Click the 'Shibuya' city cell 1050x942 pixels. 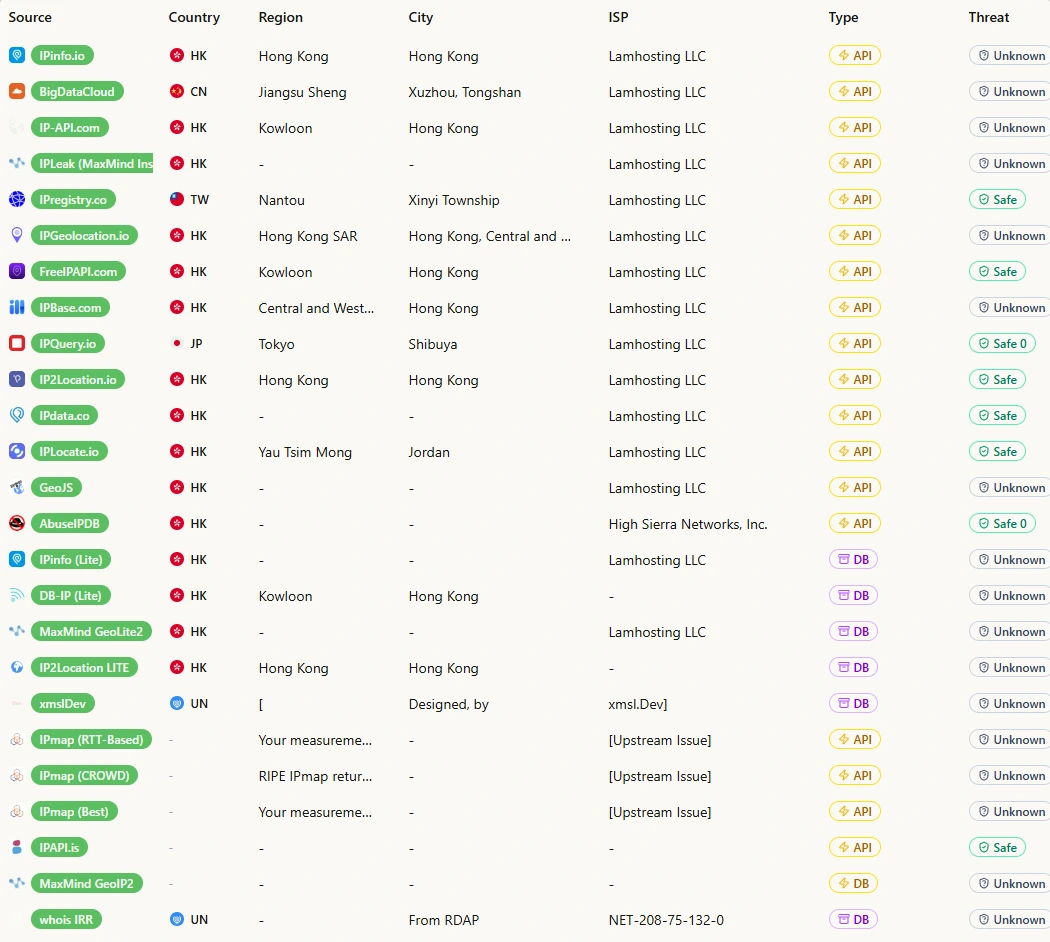[433, 344]
